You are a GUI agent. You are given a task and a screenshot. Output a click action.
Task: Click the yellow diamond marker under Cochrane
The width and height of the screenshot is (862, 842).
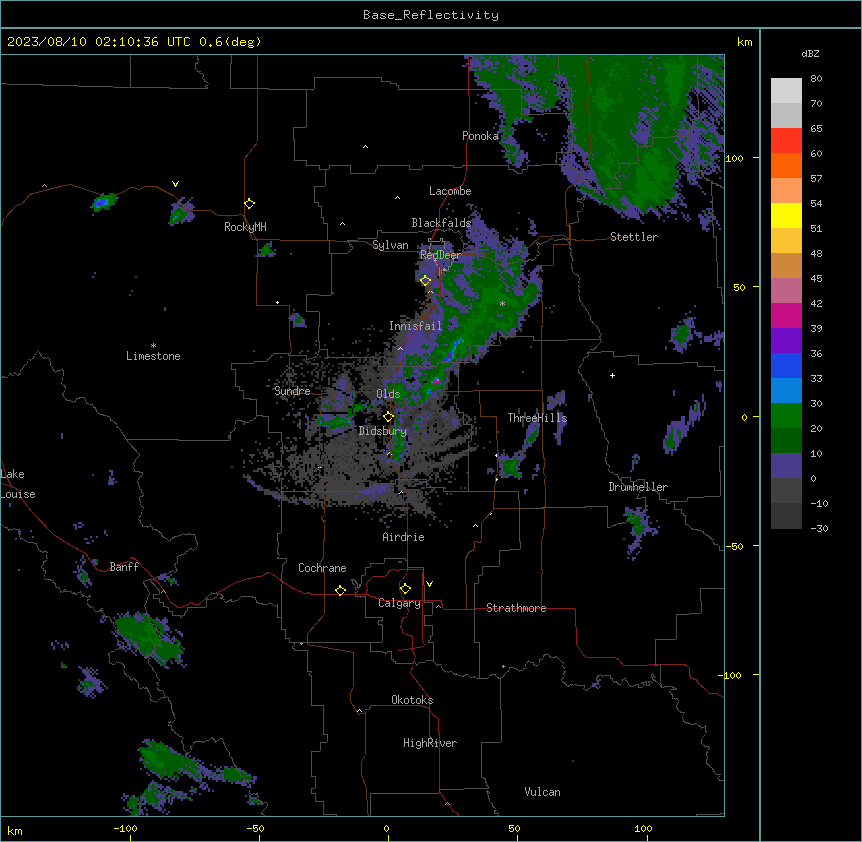340,590
